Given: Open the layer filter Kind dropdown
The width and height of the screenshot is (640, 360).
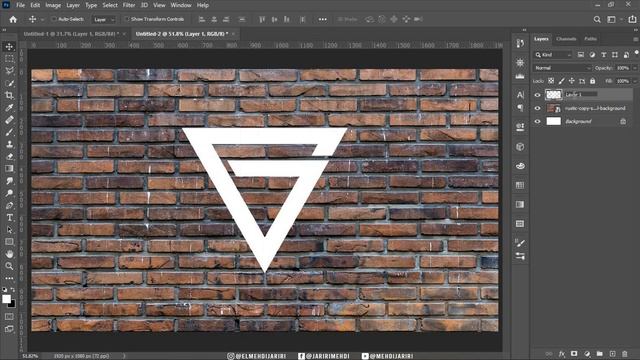Looking at the screenshot, I should coord(553,55).
